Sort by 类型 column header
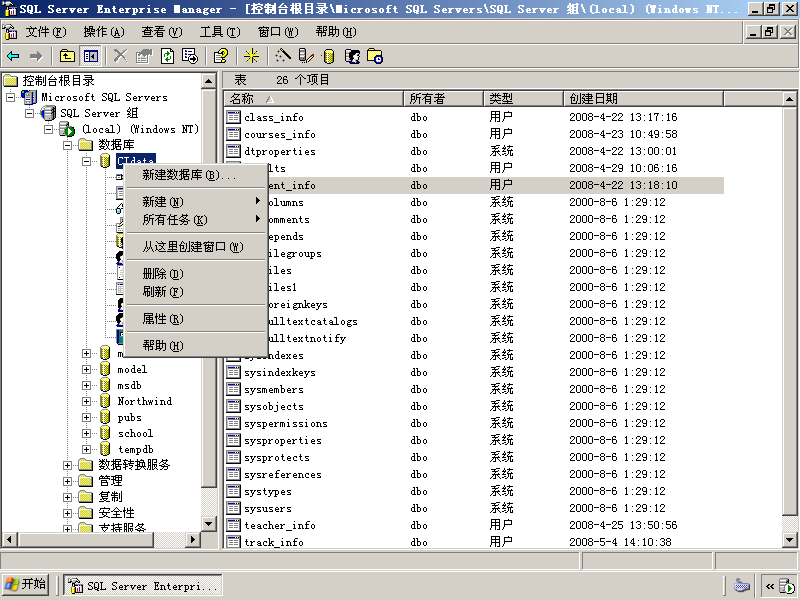Viewport: 800px width, 600px height. coord(523,98)
